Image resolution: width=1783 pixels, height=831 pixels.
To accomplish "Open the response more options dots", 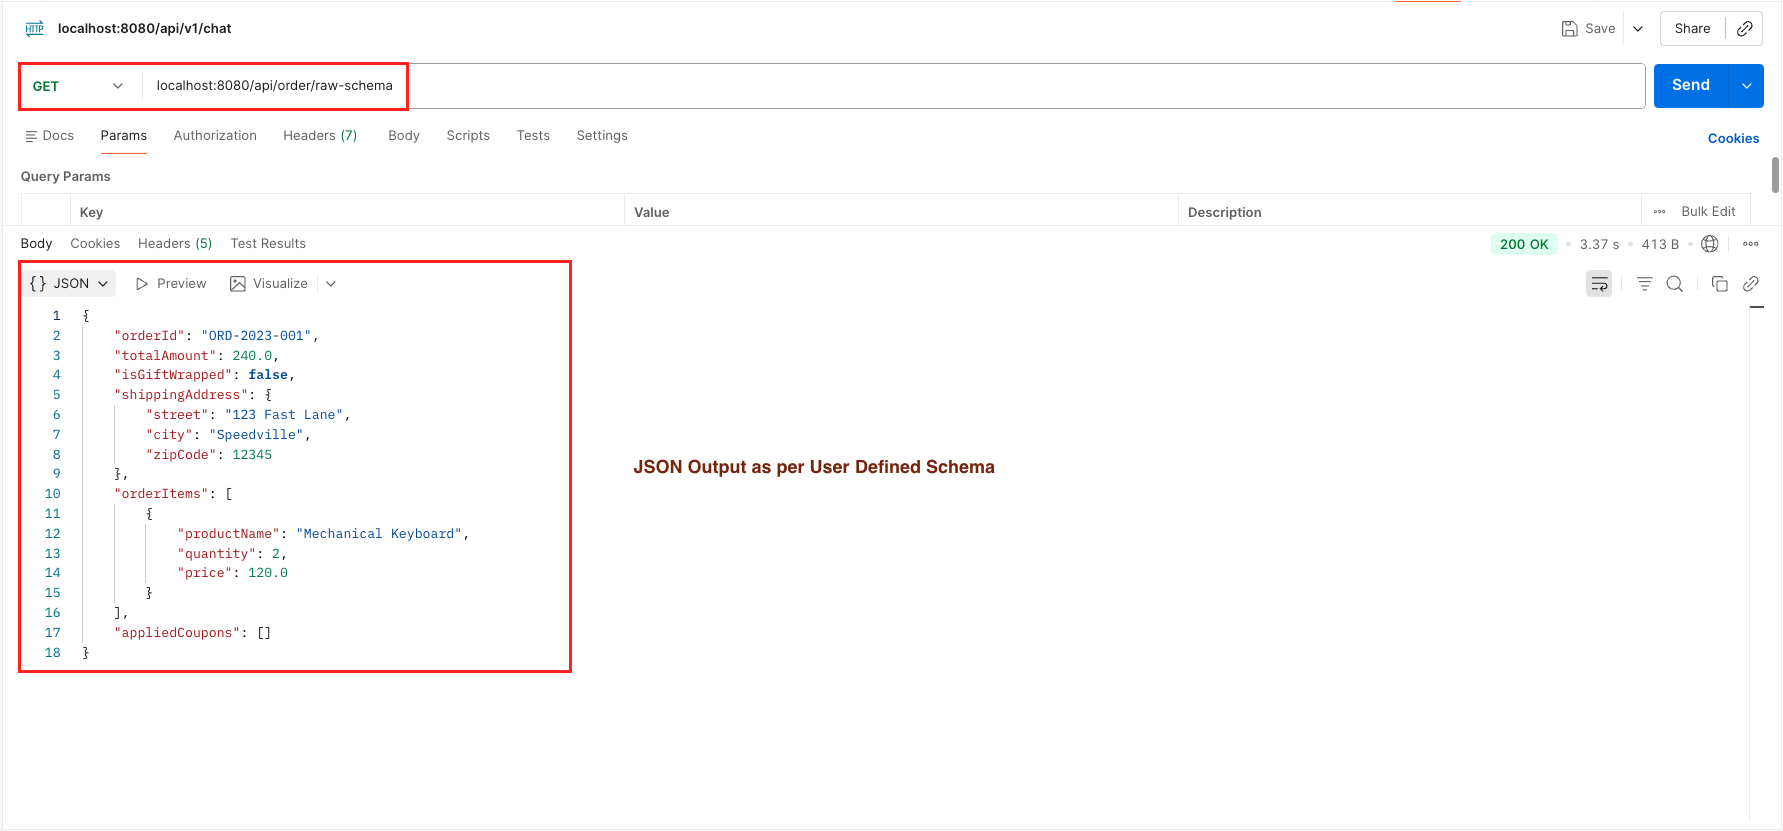I will (1750, 244).
